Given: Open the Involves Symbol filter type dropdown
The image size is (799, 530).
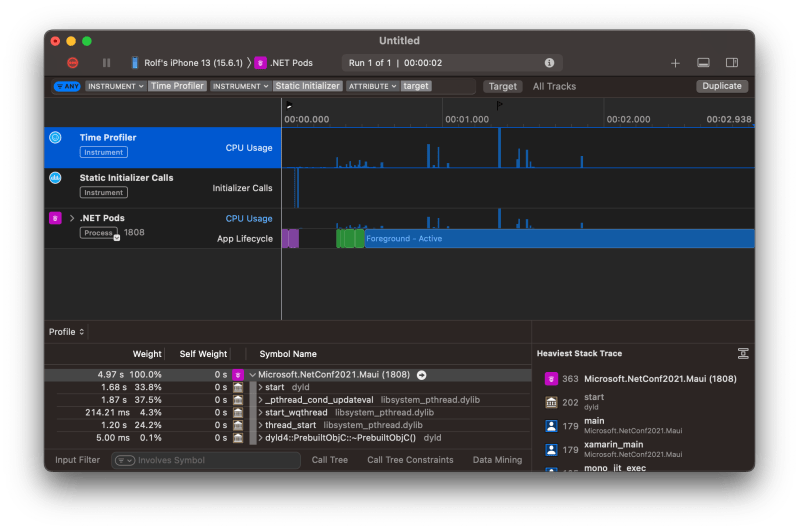Looking at the screenshot, I should 125,460.
